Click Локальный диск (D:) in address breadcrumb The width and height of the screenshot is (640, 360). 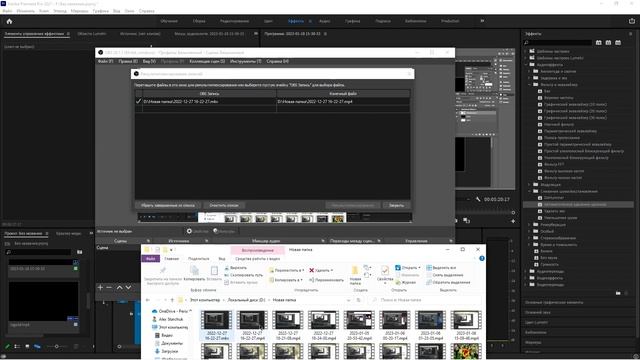pyautogui.click(x=246, y=300)
